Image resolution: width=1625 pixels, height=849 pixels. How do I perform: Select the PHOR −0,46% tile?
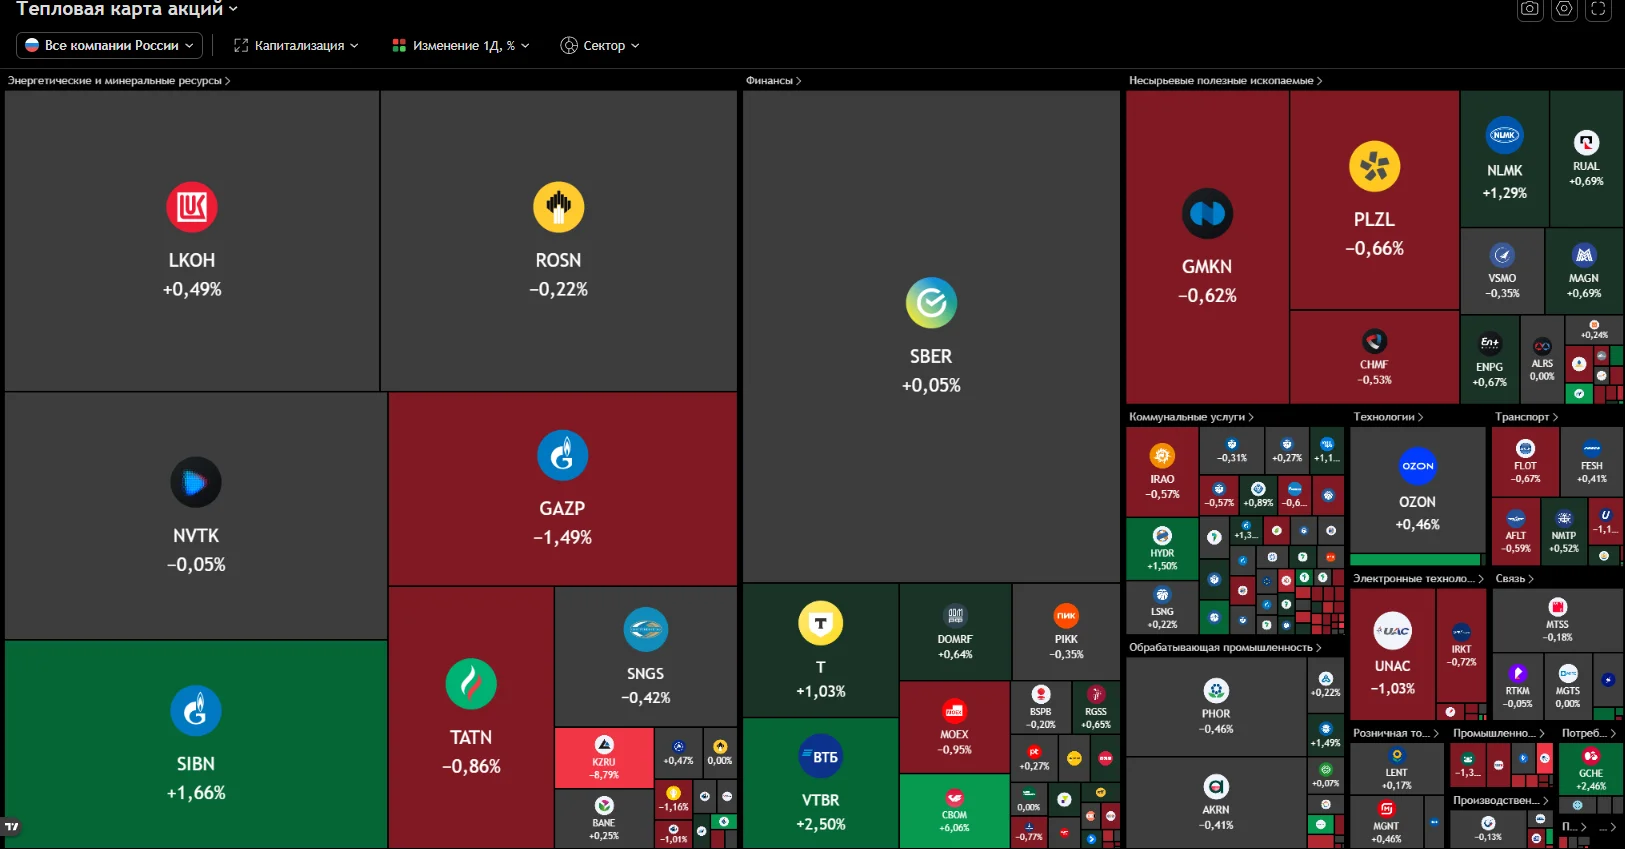coord(1216,706)
